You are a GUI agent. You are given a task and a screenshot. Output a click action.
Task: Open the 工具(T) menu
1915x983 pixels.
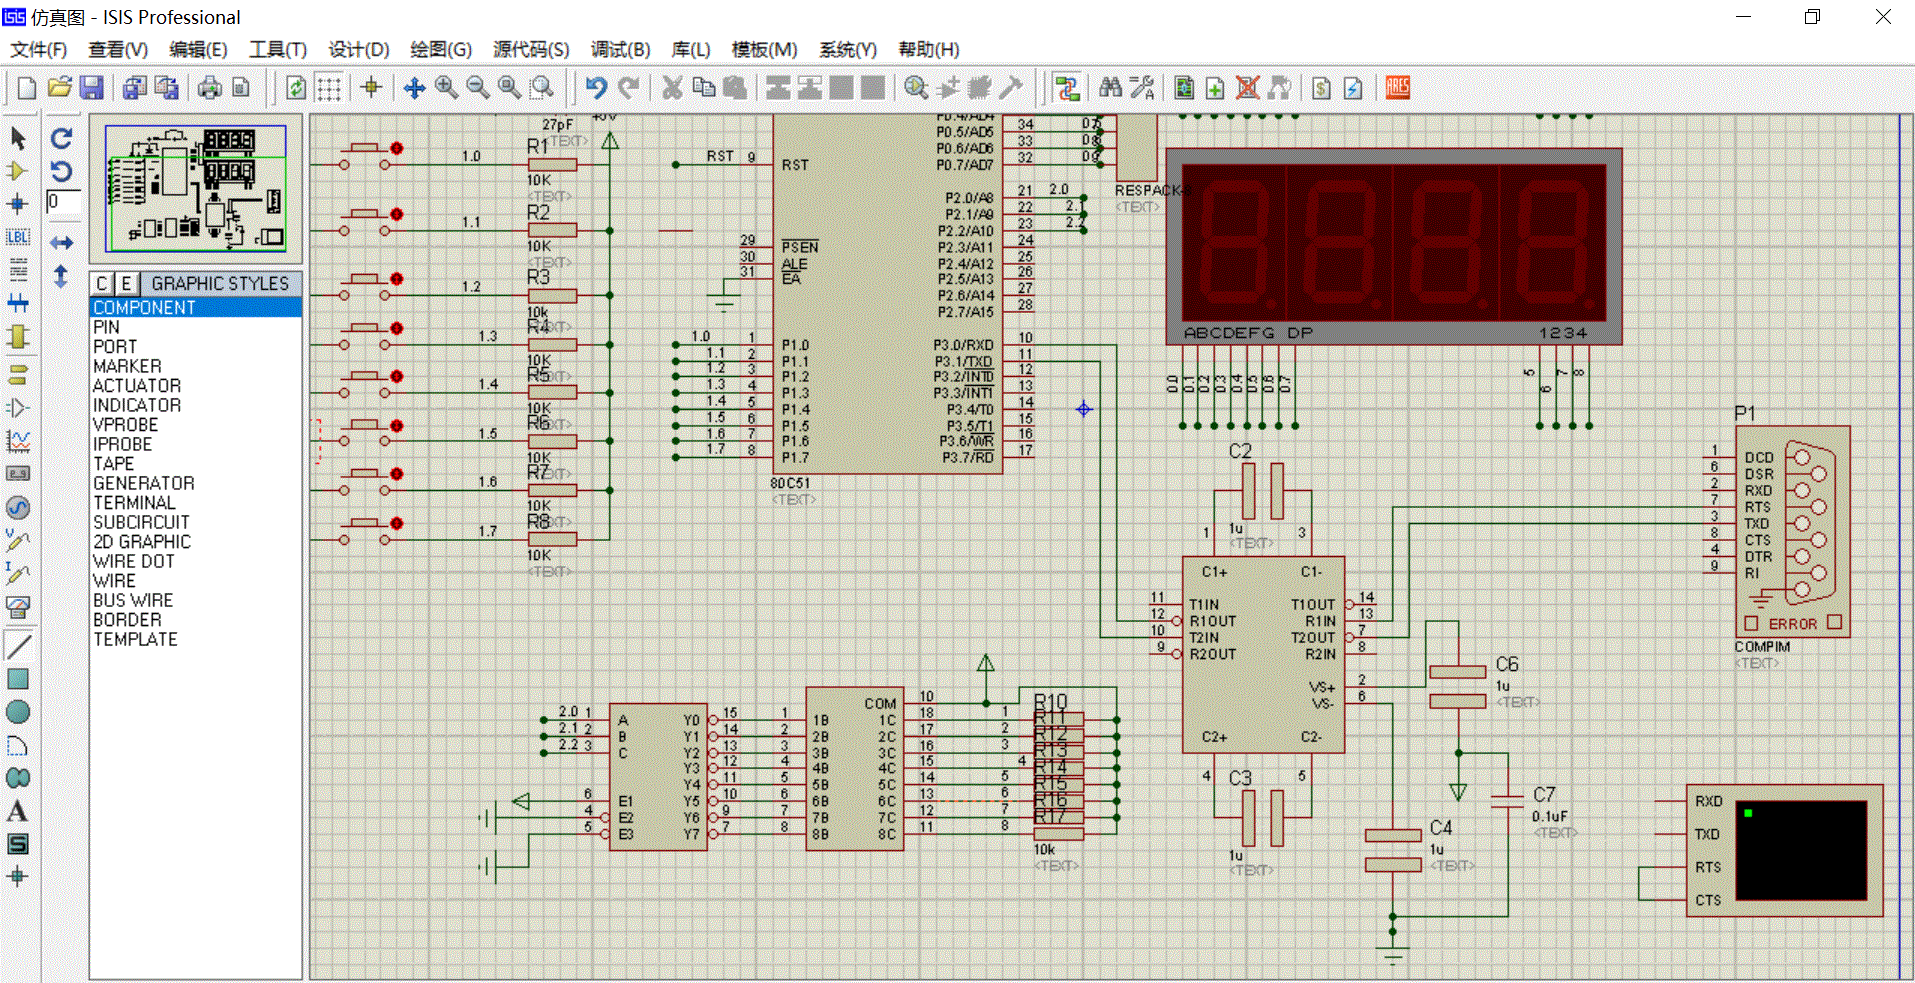coord(278,49)
